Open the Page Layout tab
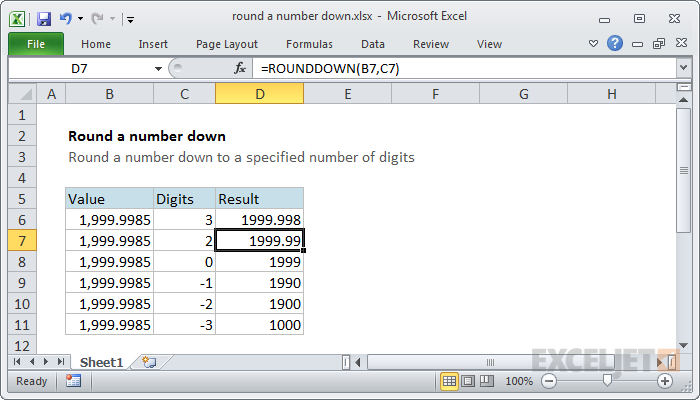700x400 pixels. pyautogui.click(x=227, y=44)
